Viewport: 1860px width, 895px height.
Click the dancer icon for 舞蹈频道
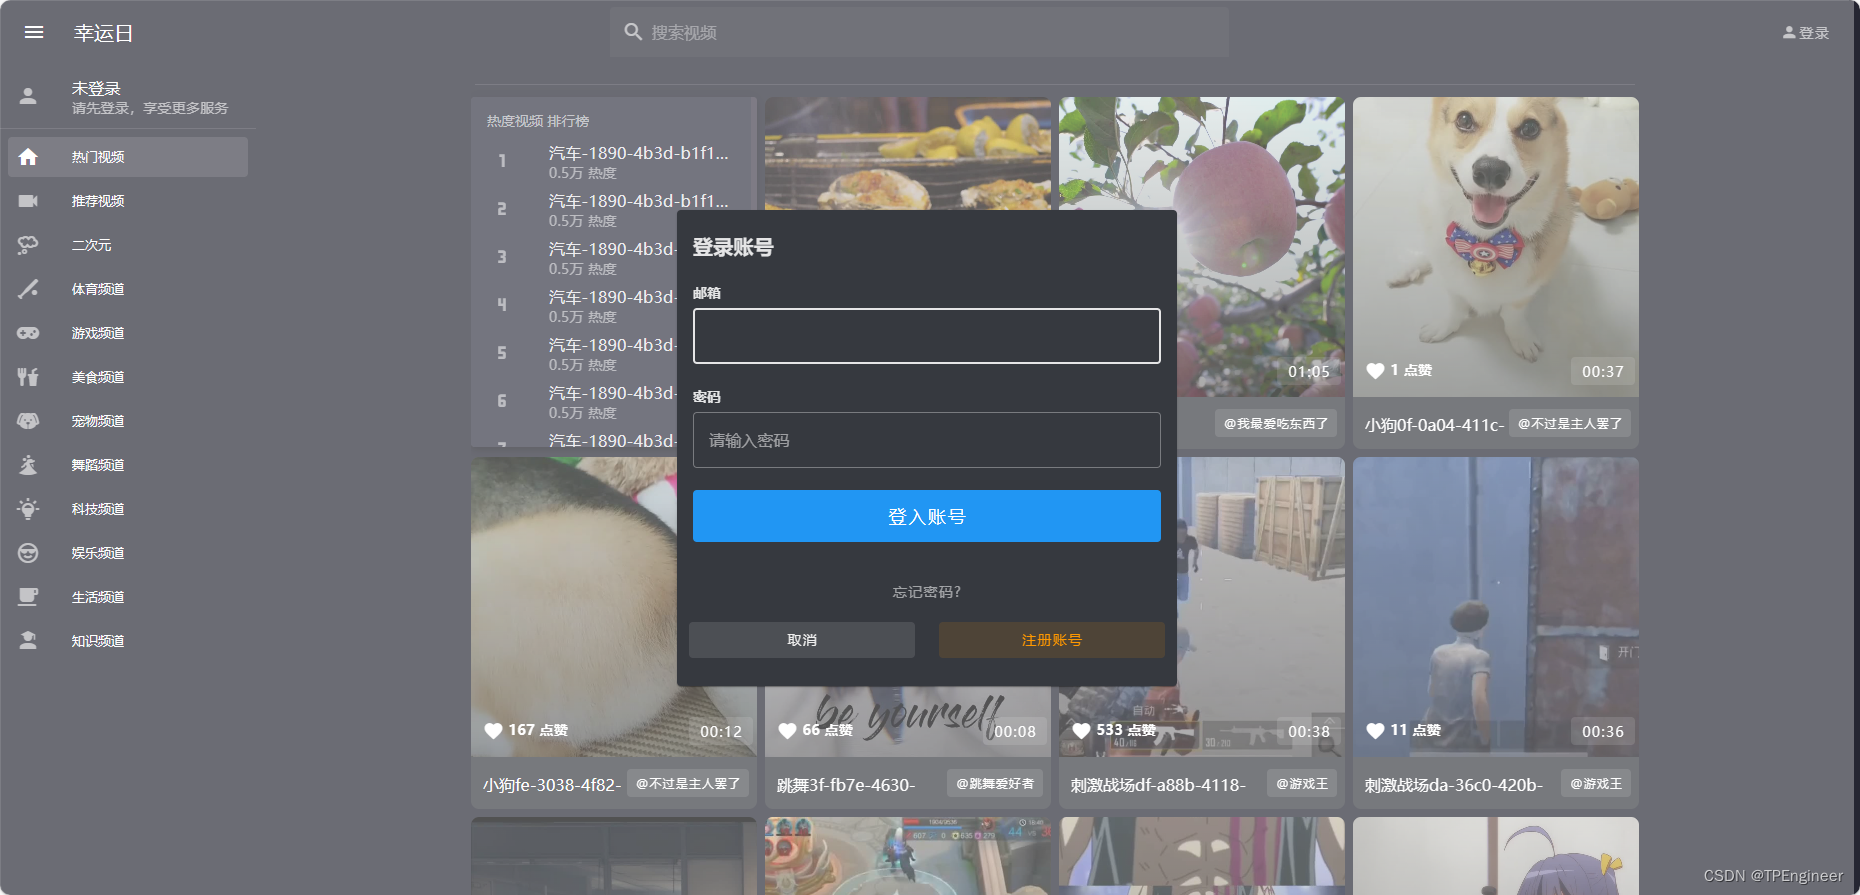pos(28,465)
